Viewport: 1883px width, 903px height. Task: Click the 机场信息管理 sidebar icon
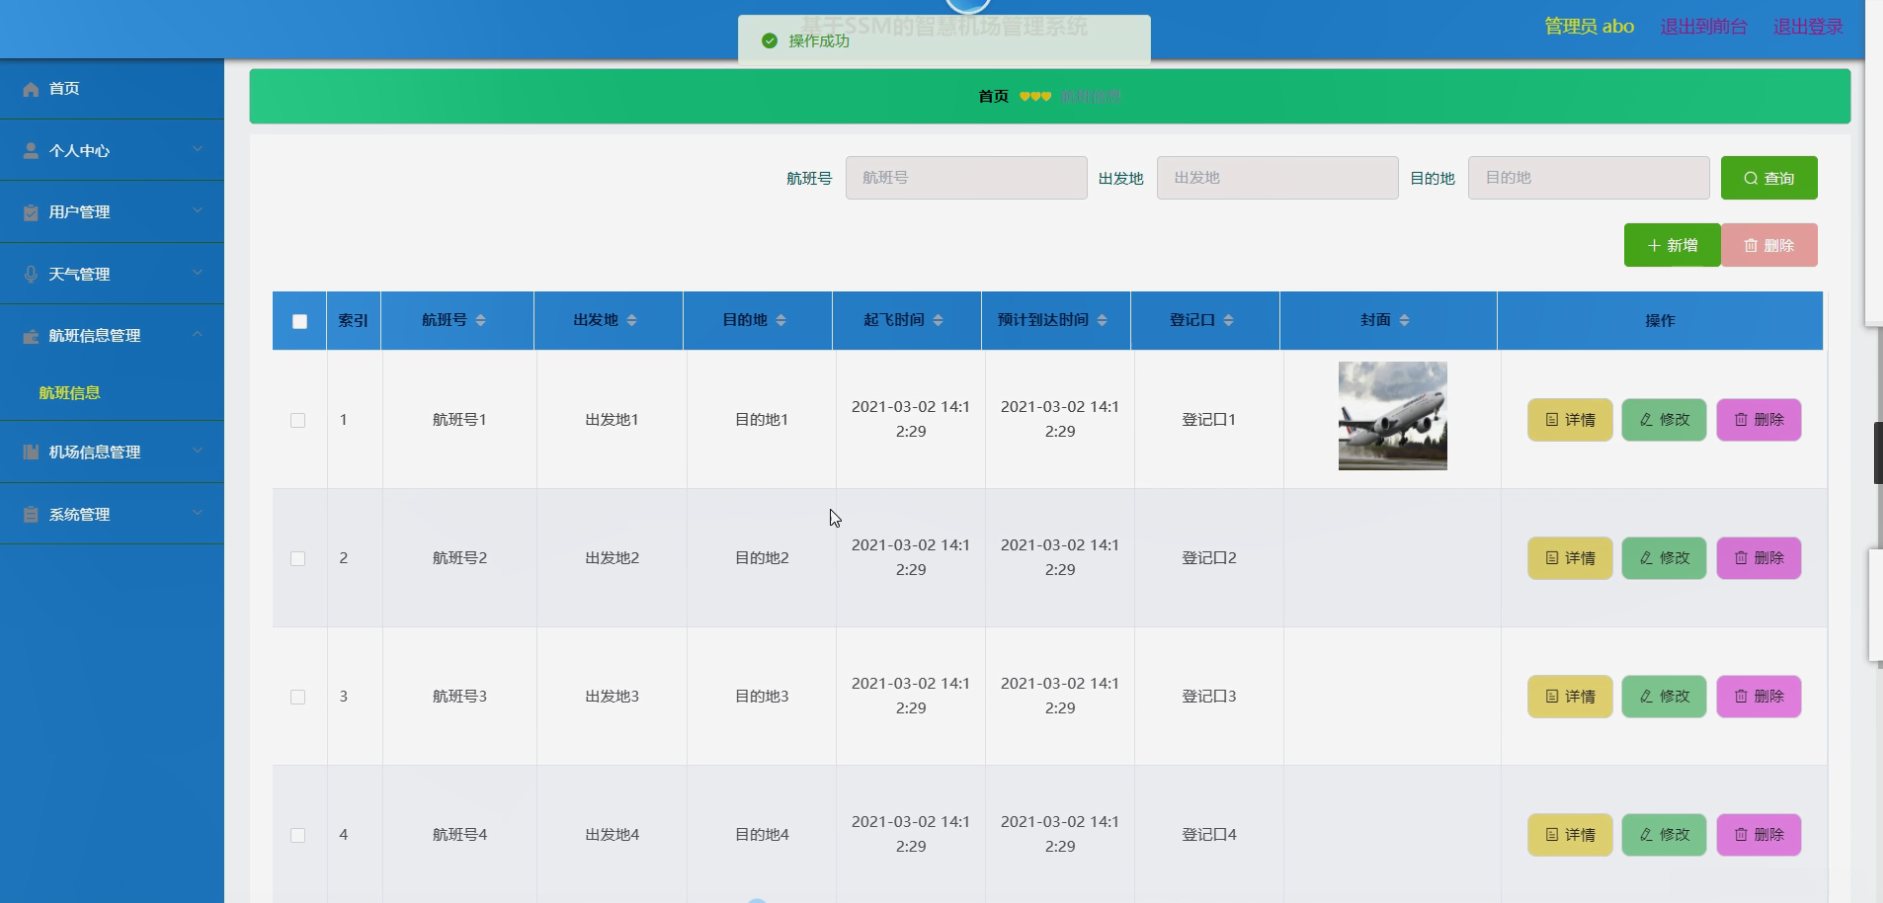click(x=31, y=452)
